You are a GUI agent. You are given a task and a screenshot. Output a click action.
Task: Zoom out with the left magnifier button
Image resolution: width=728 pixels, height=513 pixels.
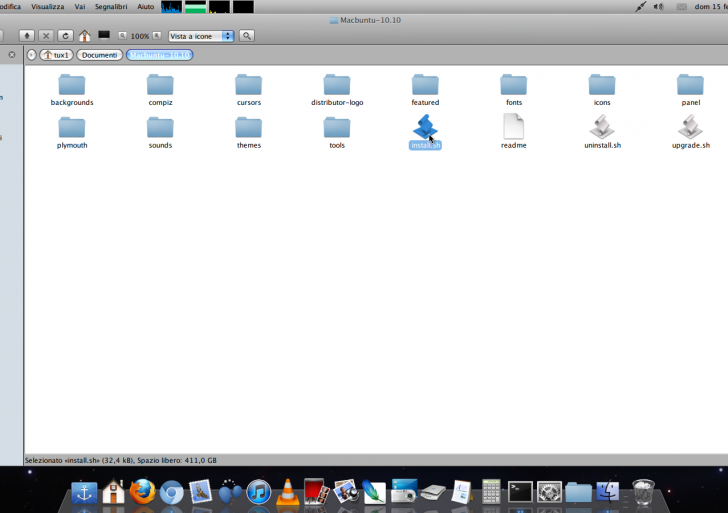122,35
